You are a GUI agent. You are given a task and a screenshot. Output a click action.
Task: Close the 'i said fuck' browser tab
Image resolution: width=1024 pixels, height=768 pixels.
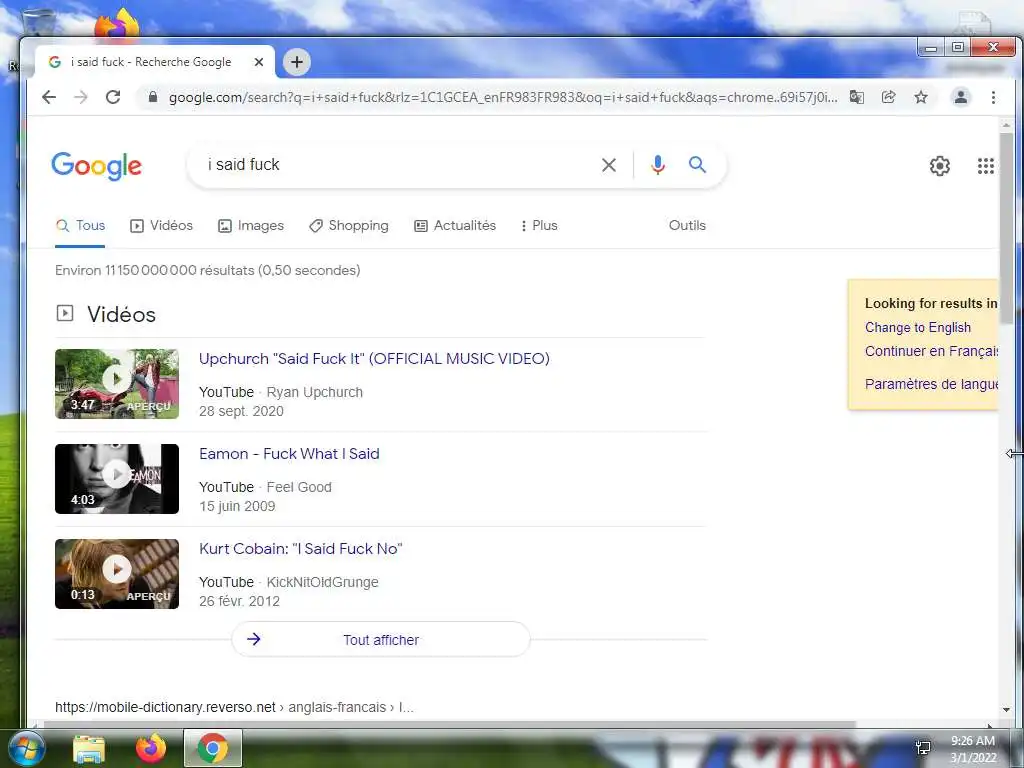259,62
